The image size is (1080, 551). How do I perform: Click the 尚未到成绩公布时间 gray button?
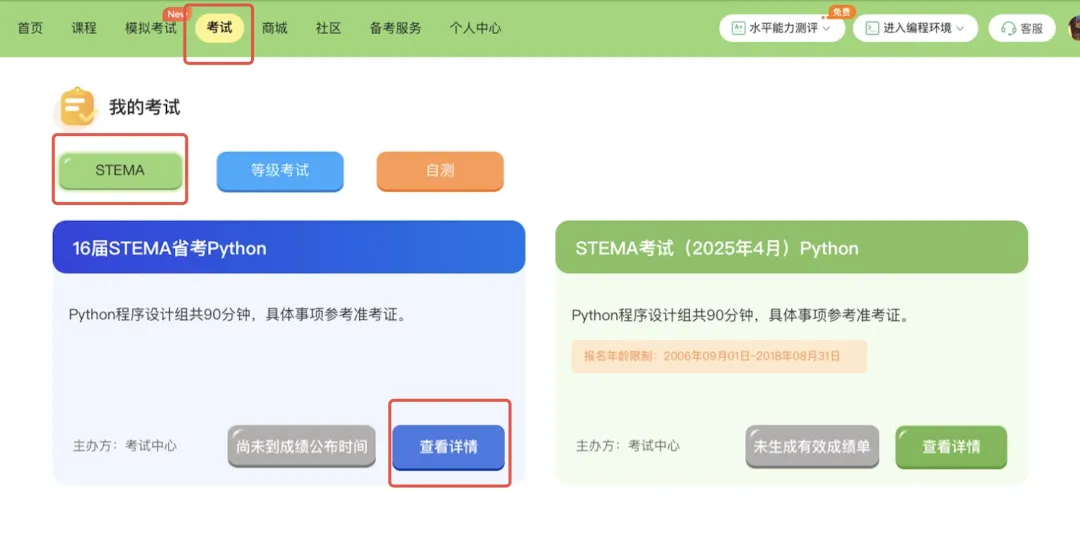[x=302, y=446]
